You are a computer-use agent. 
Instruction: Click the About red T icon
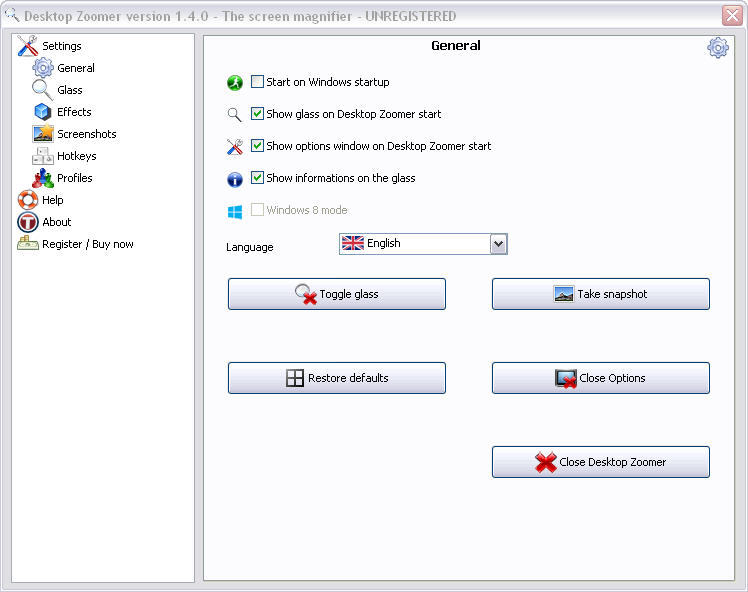28,222
